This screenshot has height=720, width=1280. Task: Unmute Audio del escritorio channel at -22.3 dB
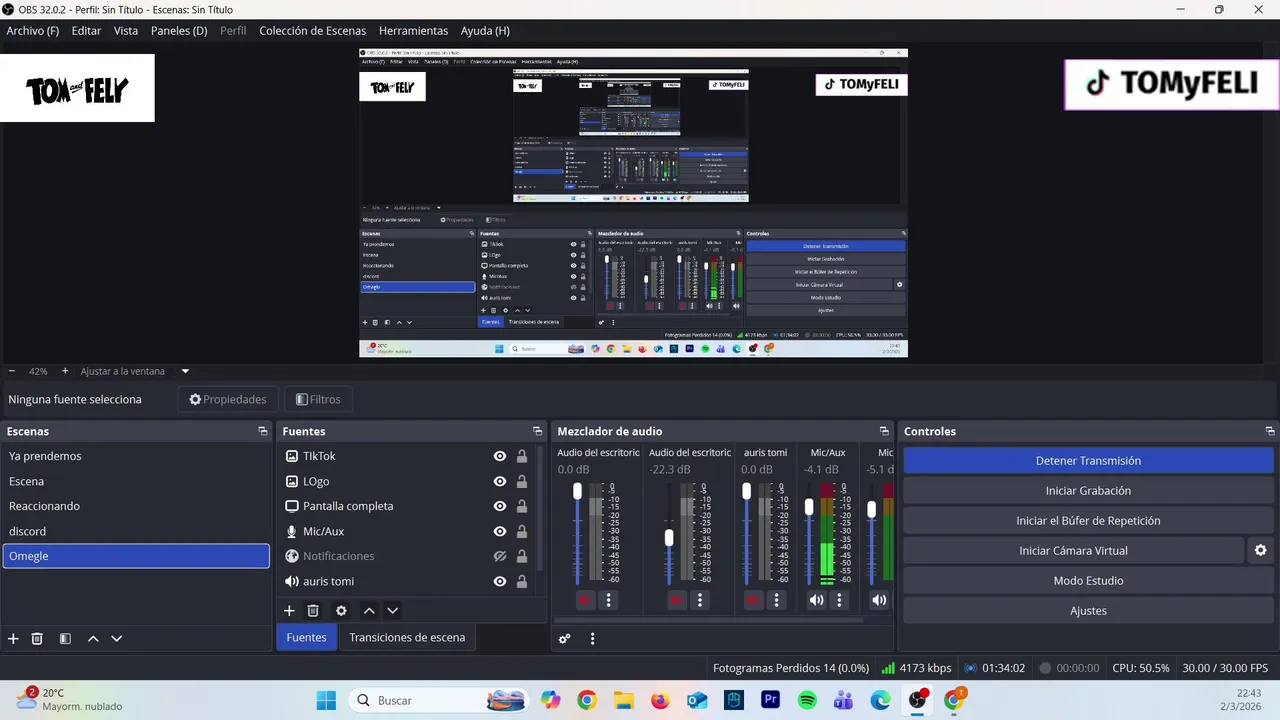tap(677, 600)
